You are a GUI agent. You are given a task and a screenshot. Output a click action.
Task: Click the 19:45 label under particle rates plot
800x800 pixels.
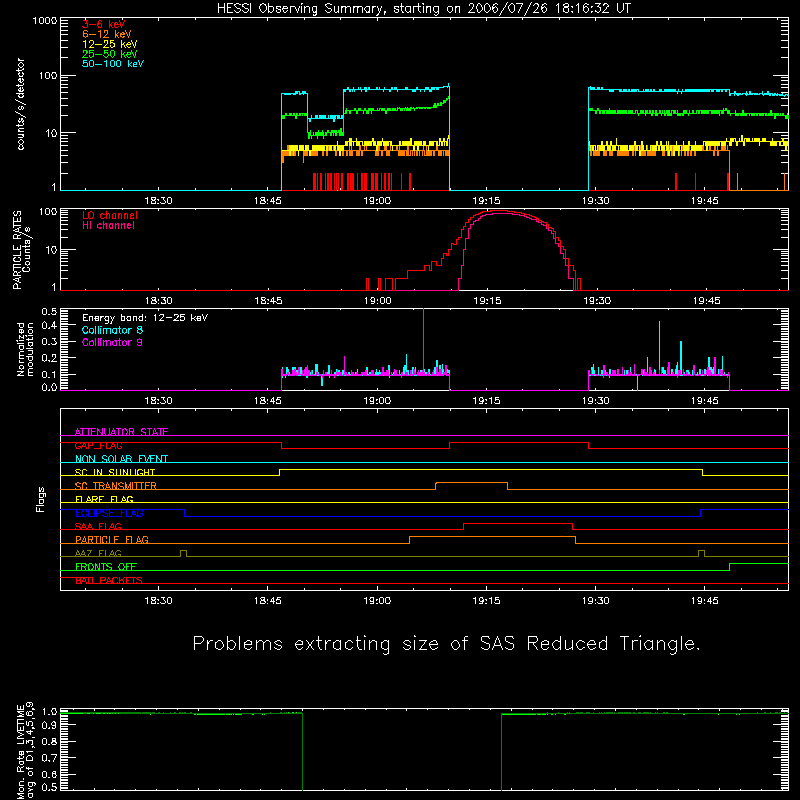pyautogui.click(x=706, y=301)
